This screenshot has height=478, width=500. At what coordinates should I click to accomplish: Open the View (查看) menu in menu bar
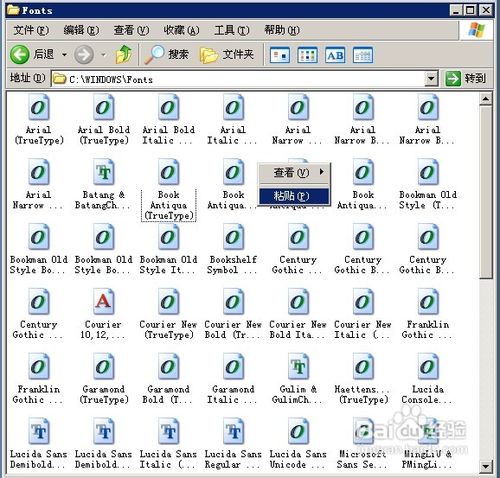pyautogui.click(x=131, y=30)
